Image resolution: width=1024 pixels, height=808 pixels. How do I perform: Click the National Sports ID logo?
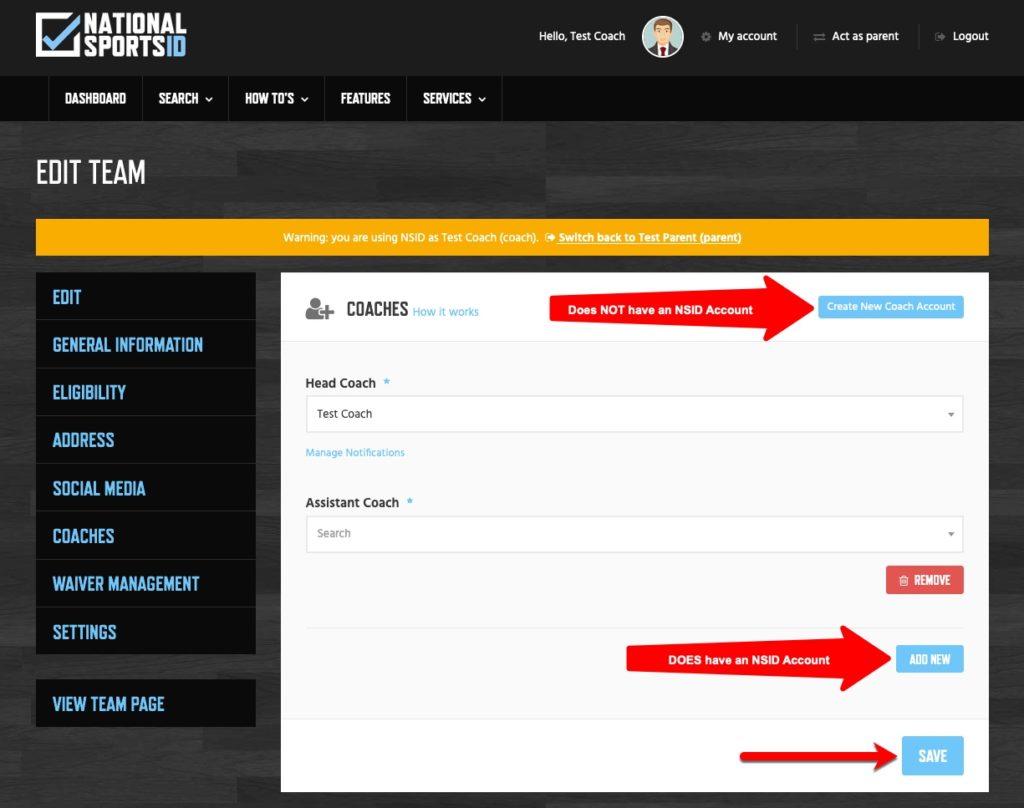coord(111,35)
